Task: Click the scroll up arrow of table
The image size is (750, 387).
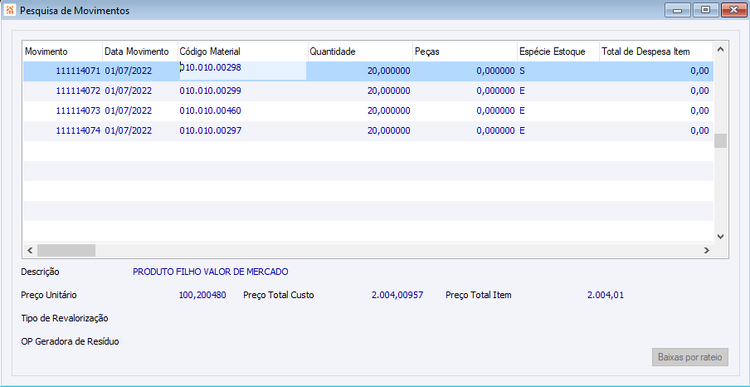Action: click(721, 50)
